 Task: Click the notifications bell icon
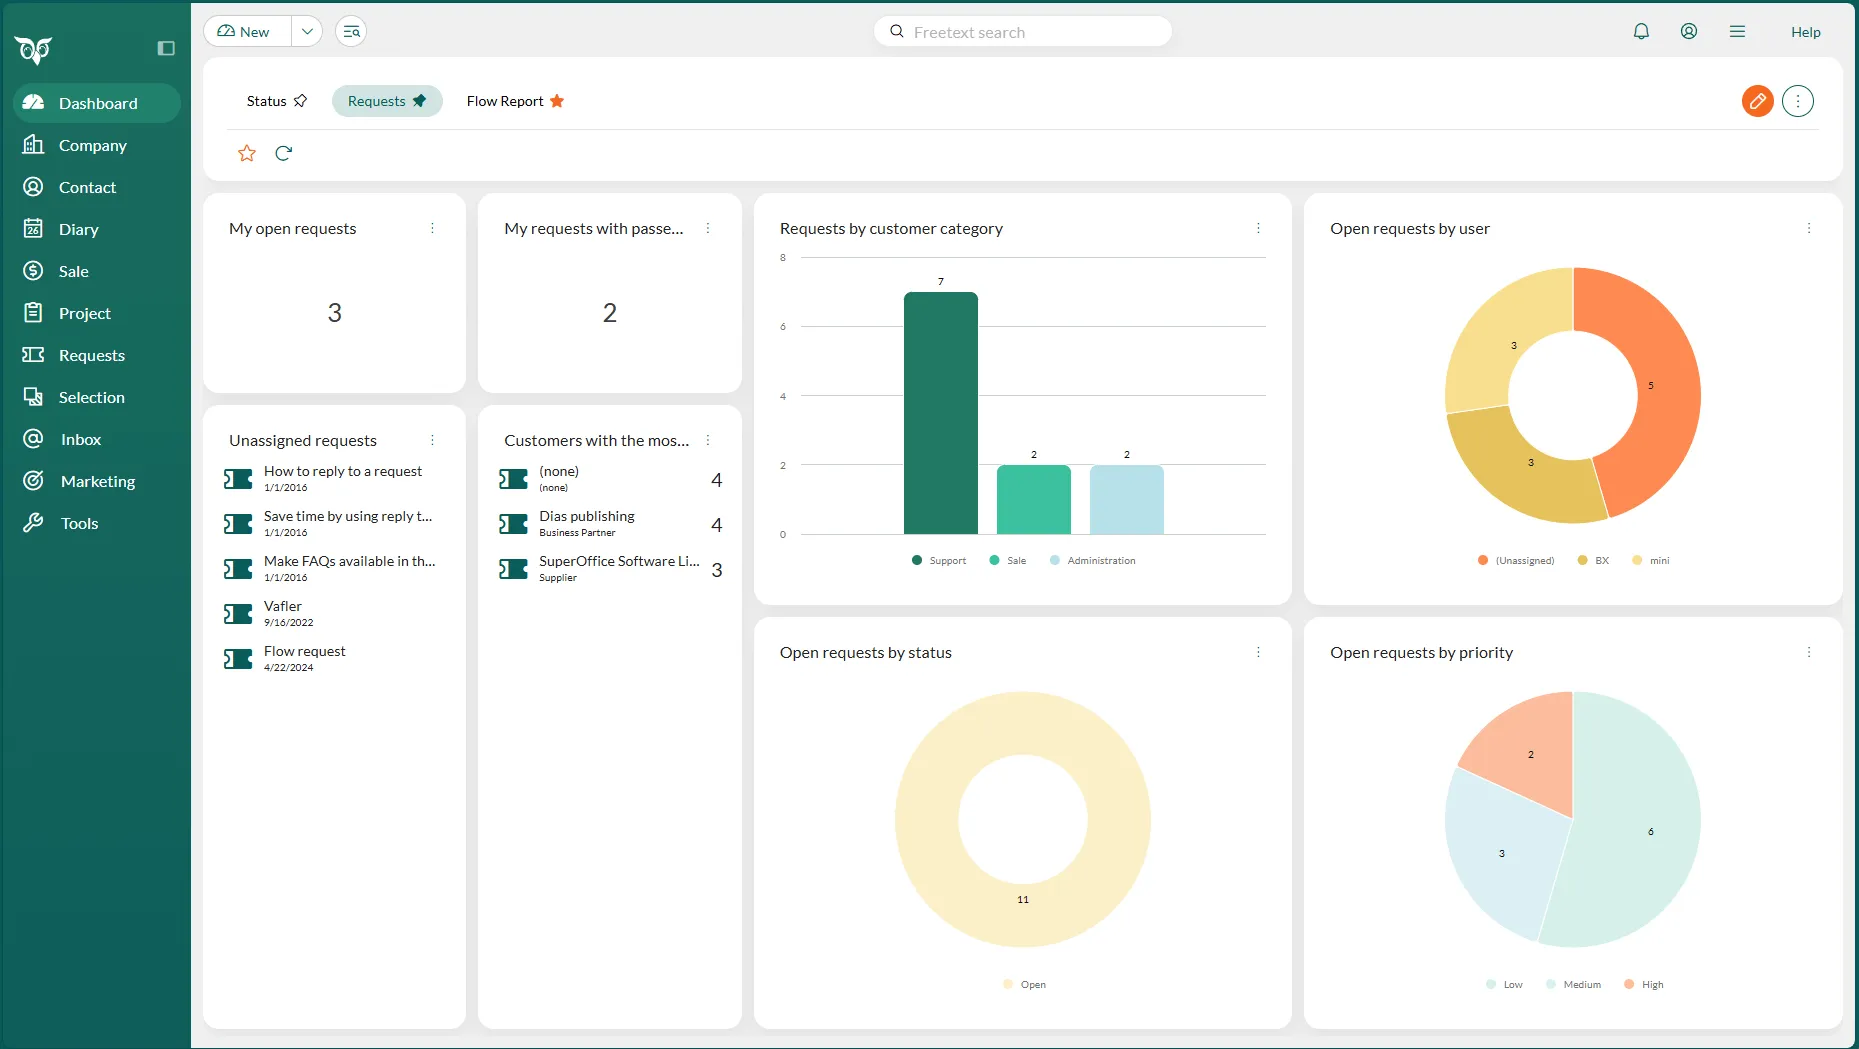(x=1641, y=32)
